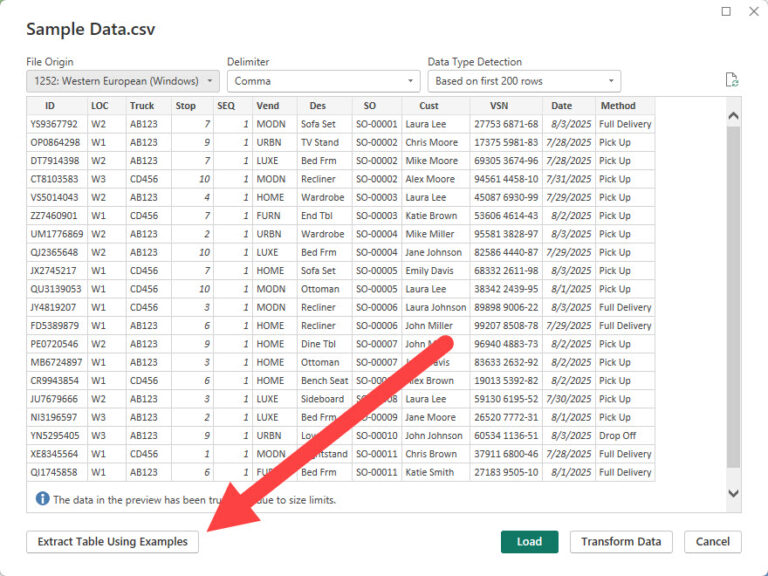Click ID cell MB6724897
The height and width of the screenshot is (576, 768).
coord(56,362)
